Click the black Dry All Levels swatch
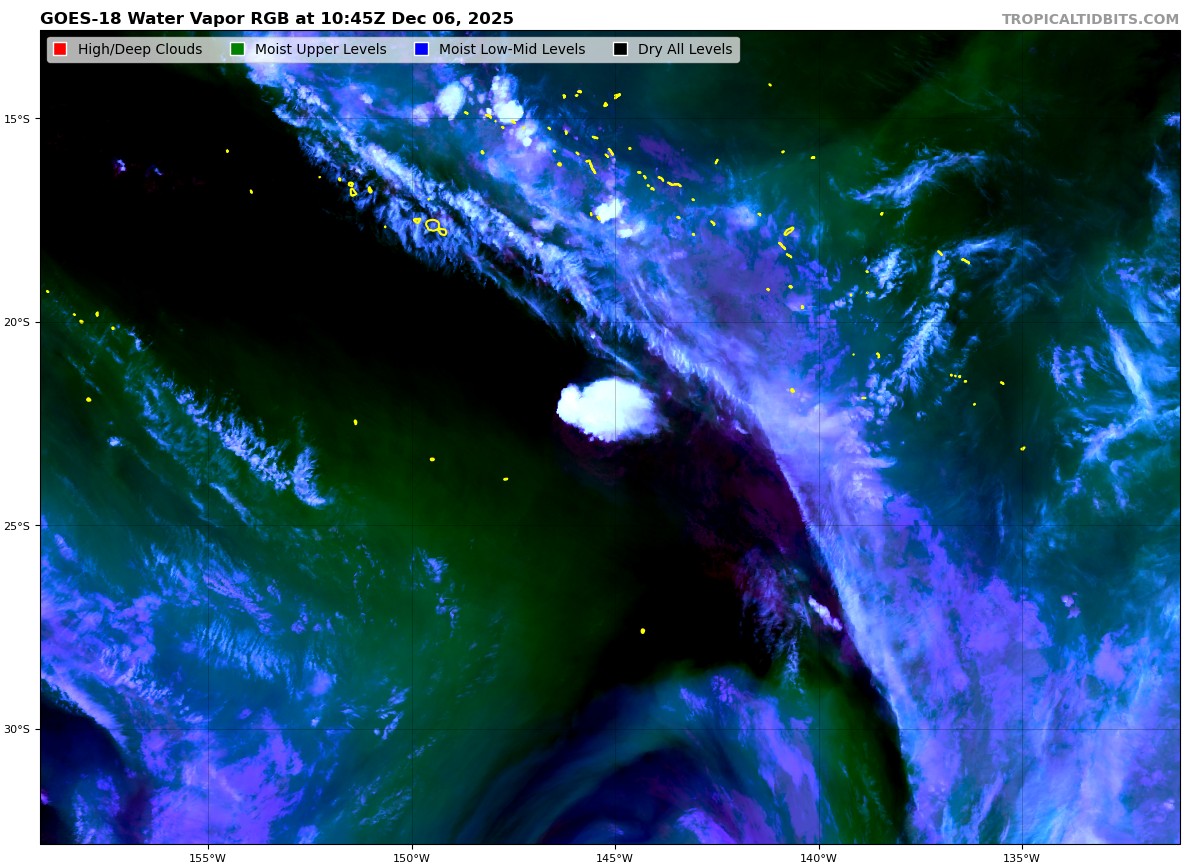Viewport: 1200px width, 867px height. point(620,49)
